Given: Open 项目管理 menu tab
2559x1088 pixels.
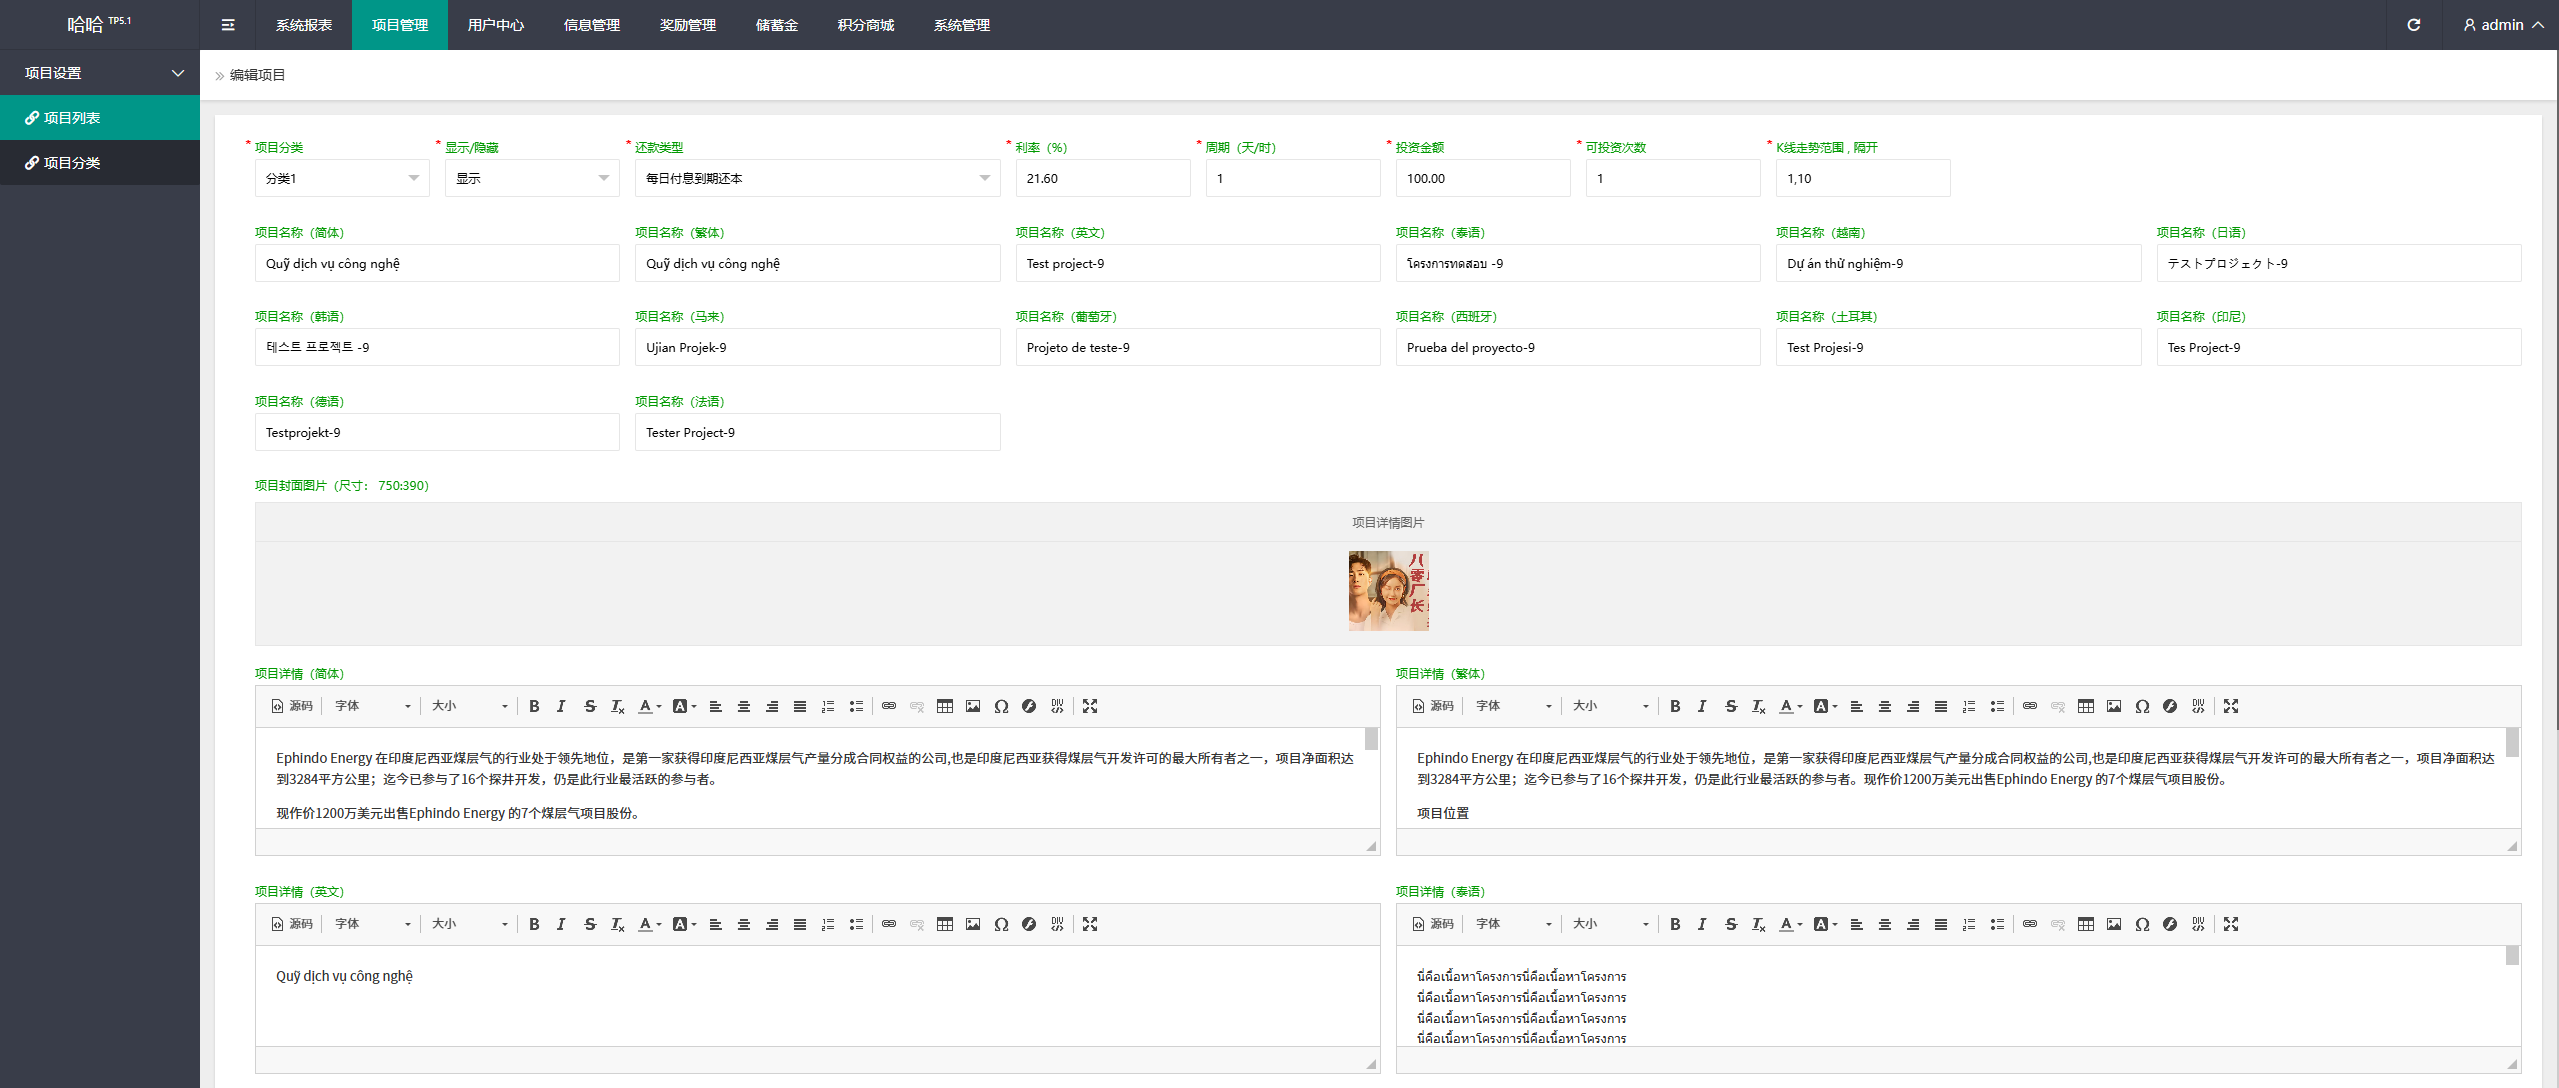Looking at the screenshot, I should [400, 25].
